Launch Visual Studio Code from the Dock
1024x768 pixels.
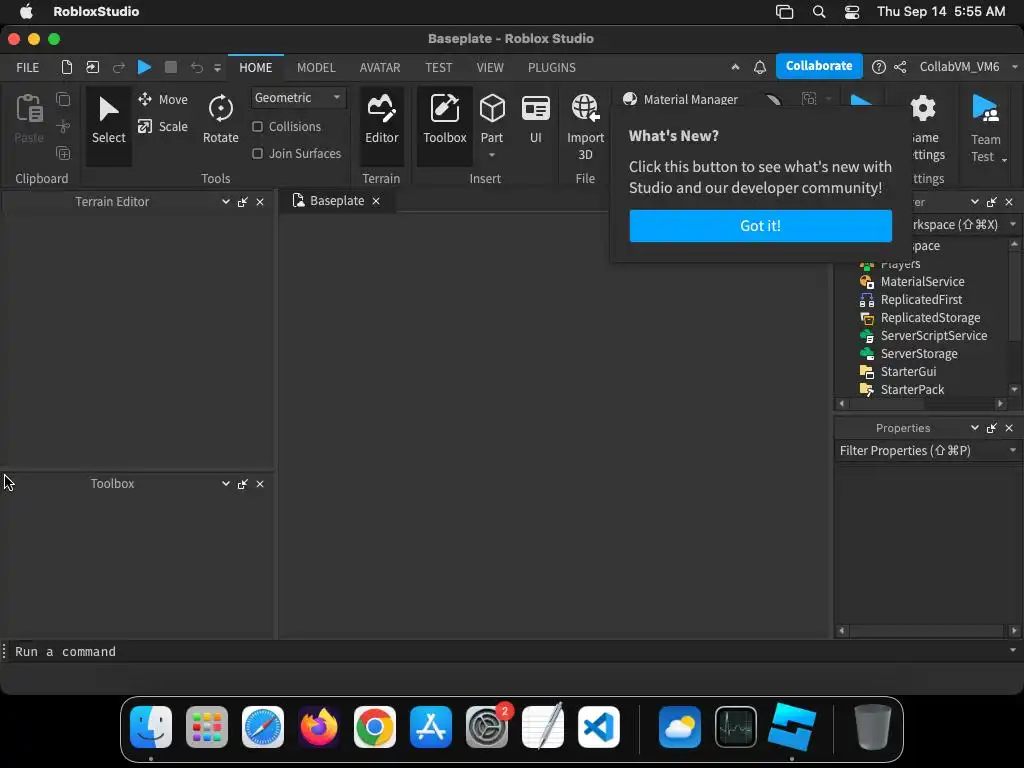(599, 727)
